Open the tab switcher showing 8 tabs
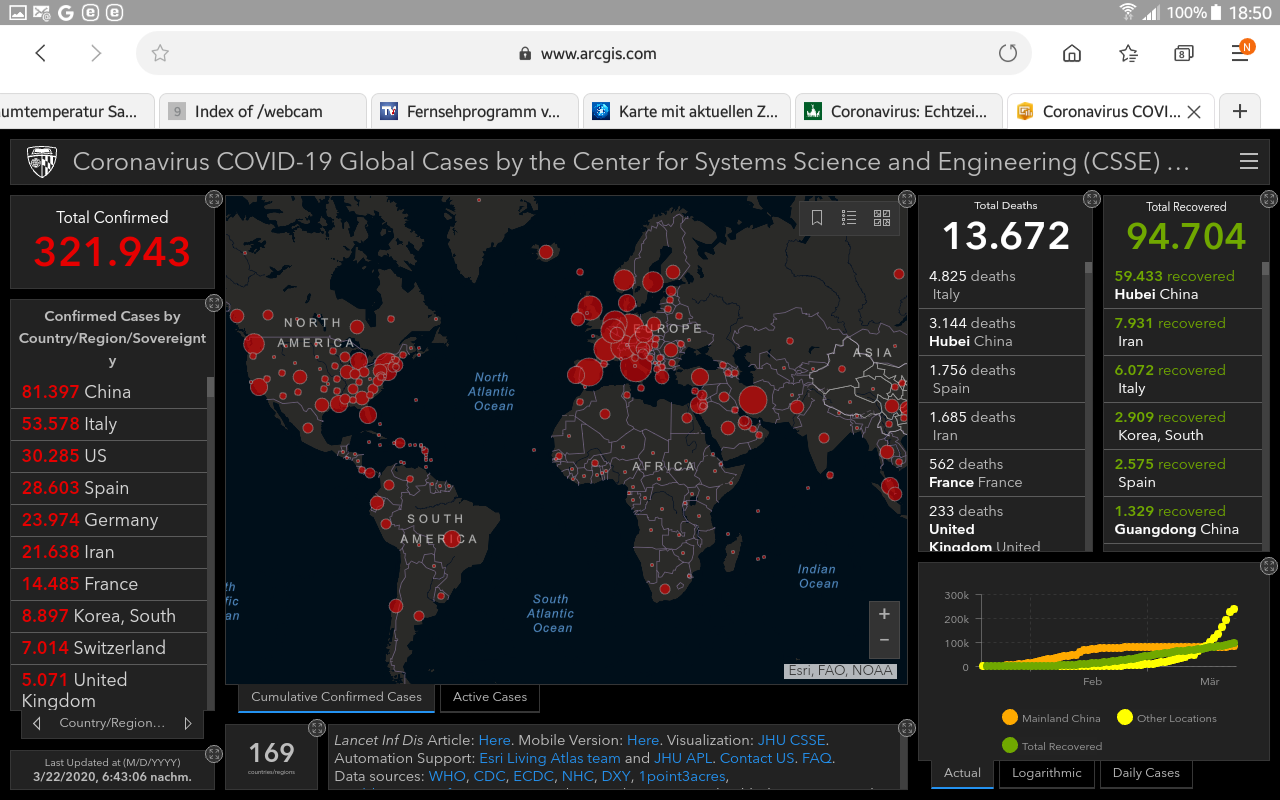The width and height of the screenshot is (1280, 800). 1184,54
